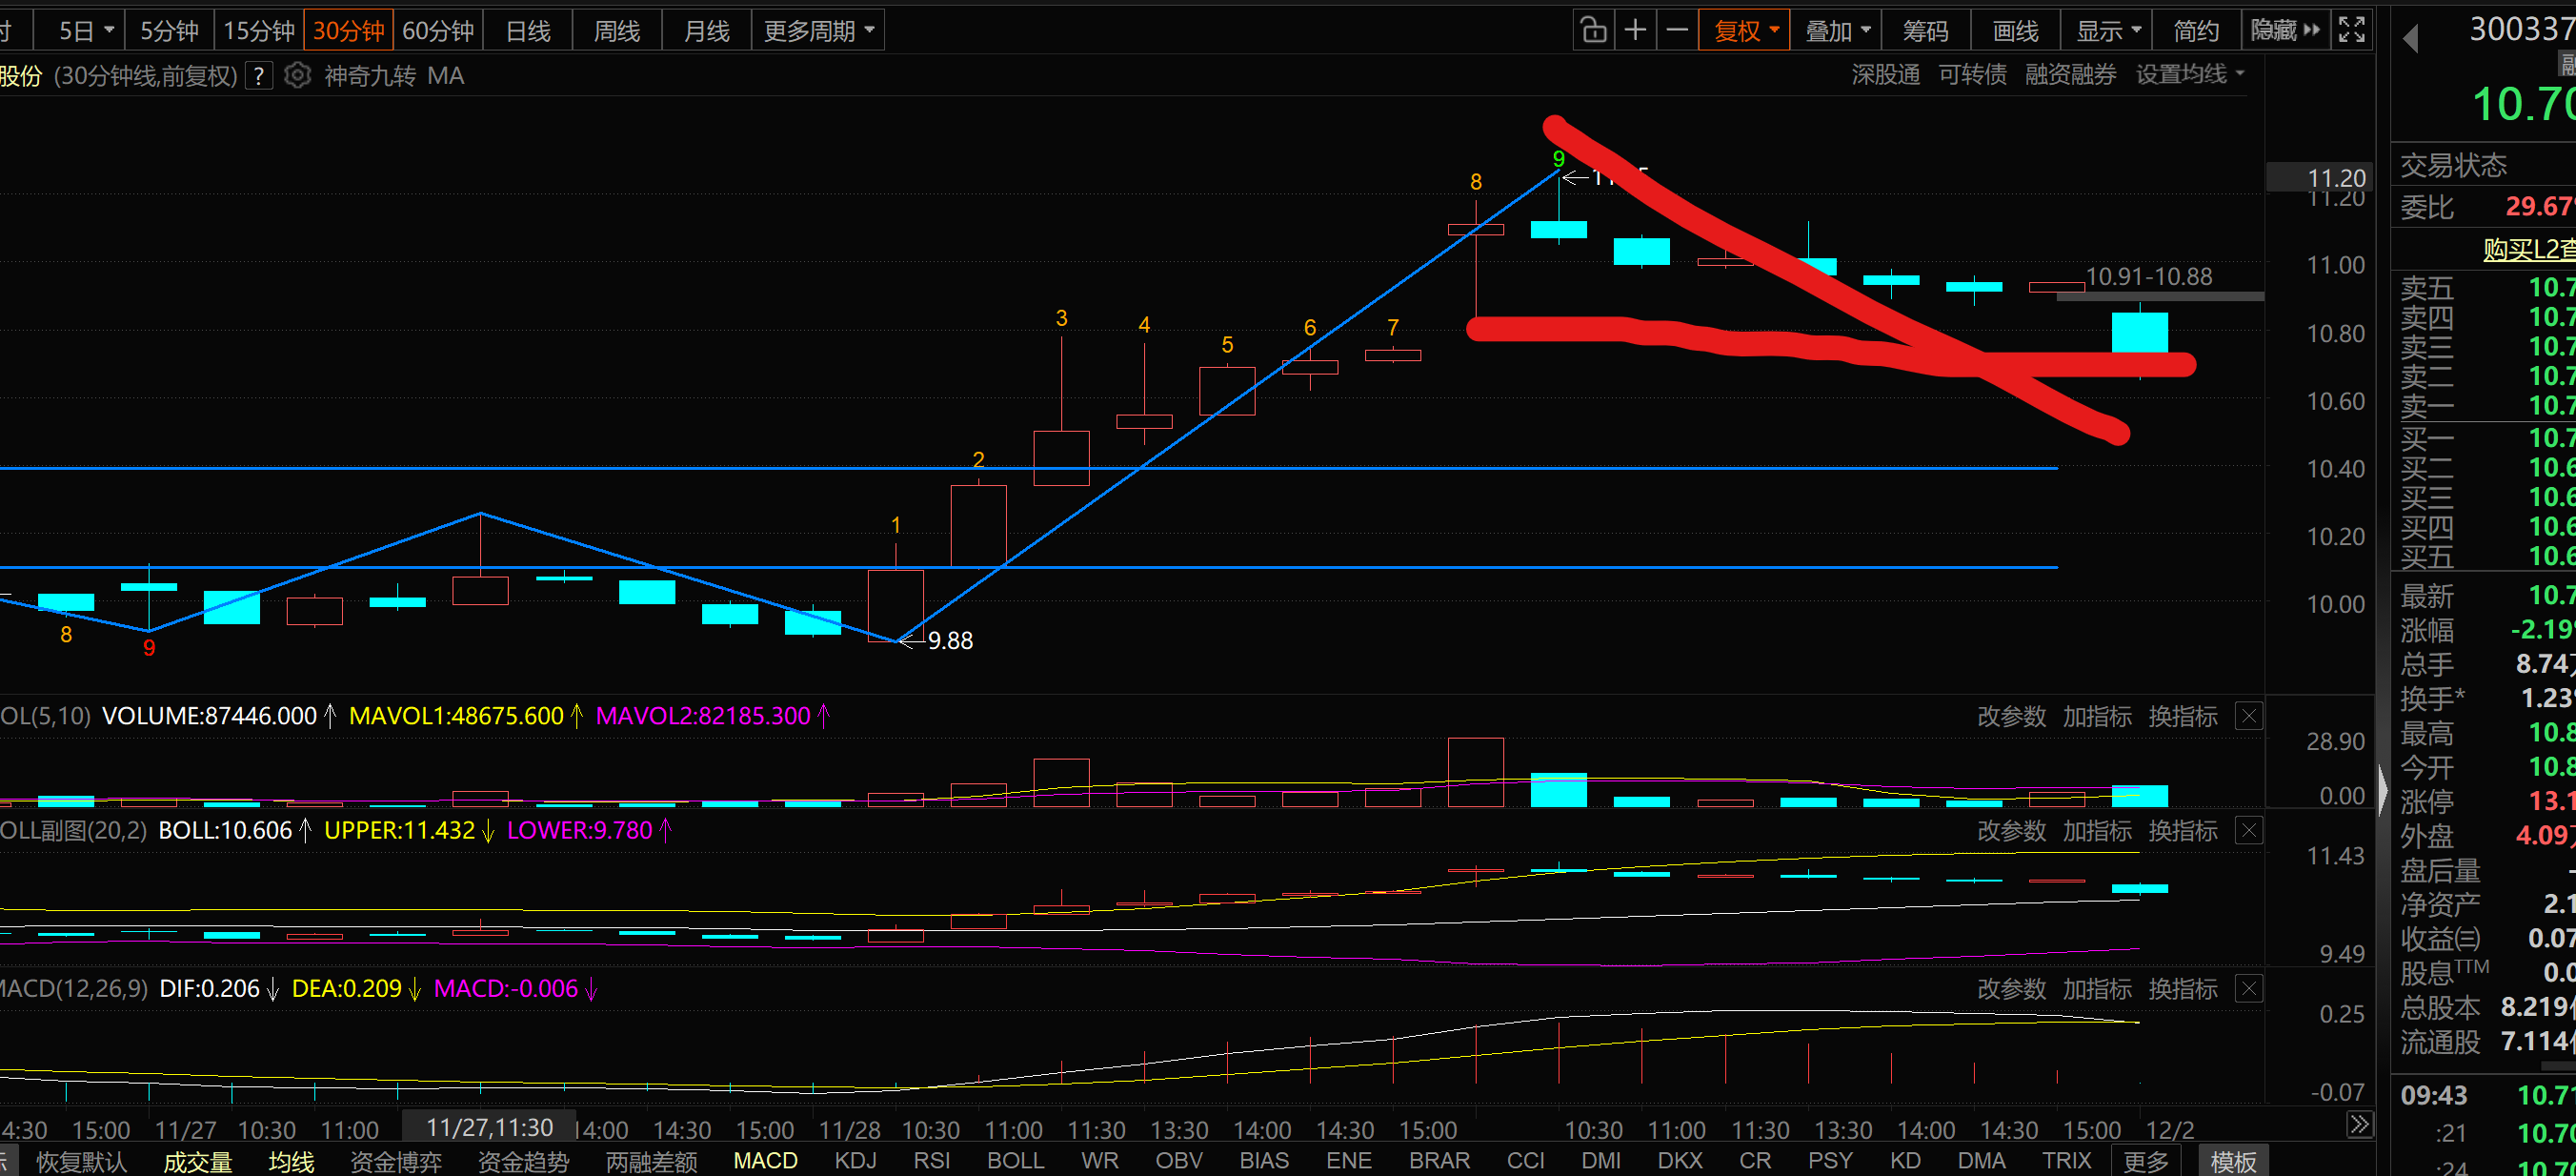Click the question mark help icon

coord(259,76)
